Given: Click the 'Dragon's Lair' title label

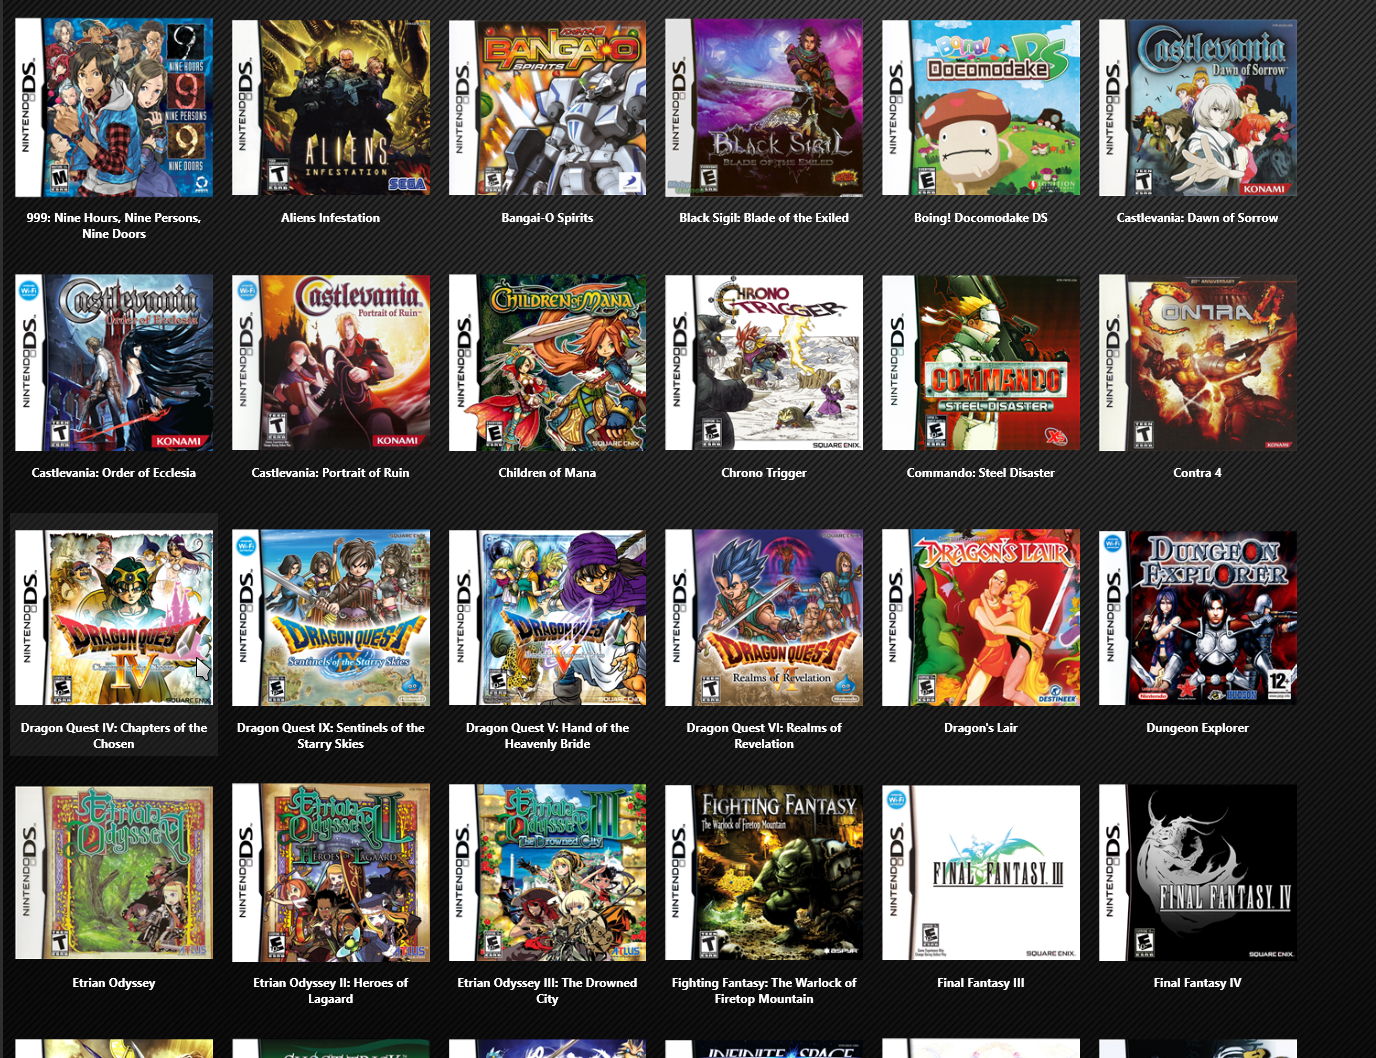Looking at the screenshot, I should [981, 728].
